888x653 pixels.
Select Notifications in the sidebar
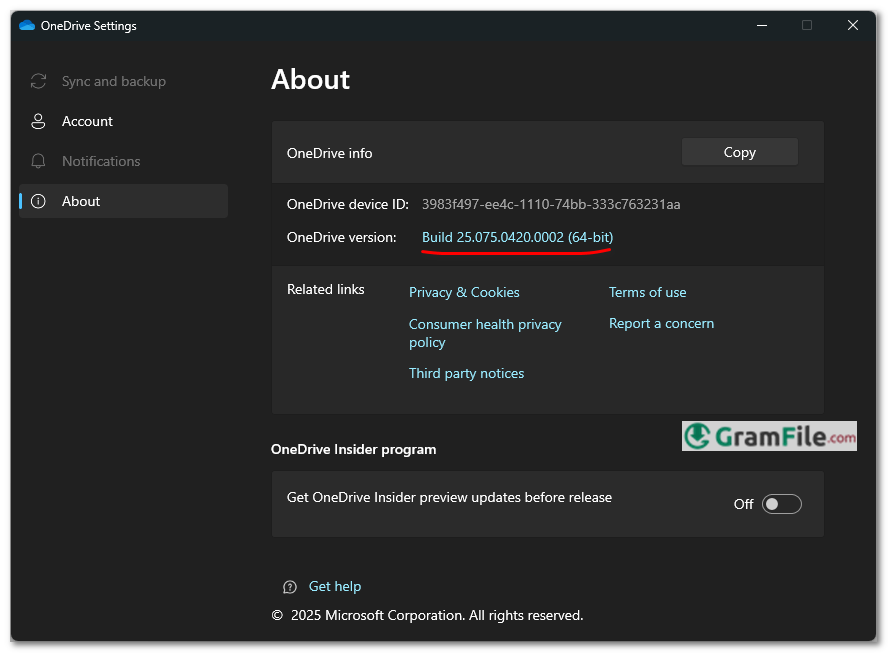(123, 161)
